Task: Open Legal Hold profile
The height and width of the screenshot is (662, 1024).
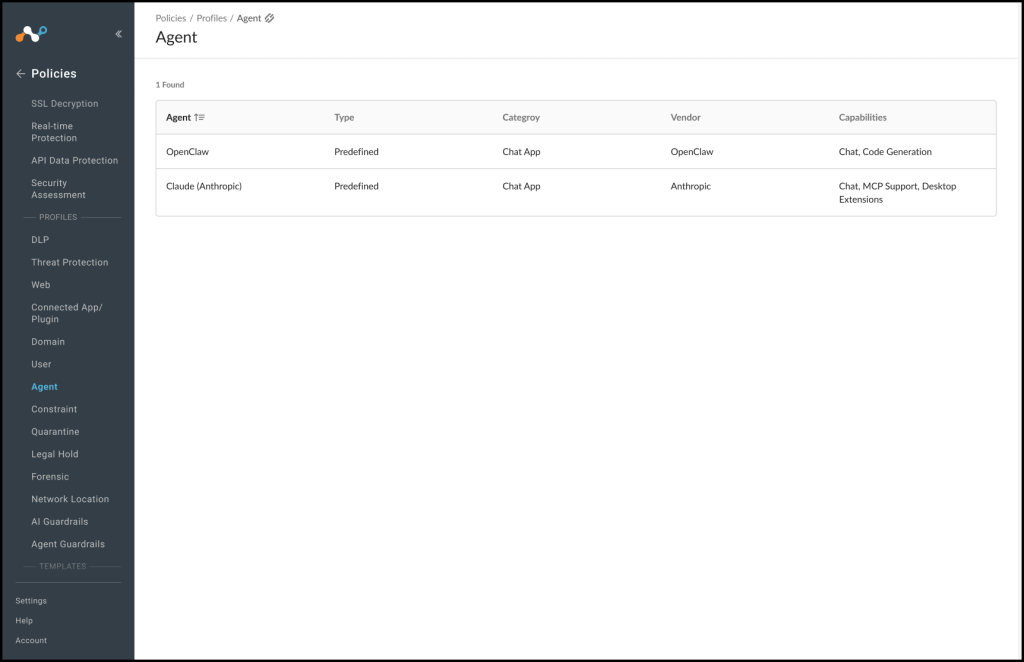Action: pyautogui.click(x=55, y=454)
